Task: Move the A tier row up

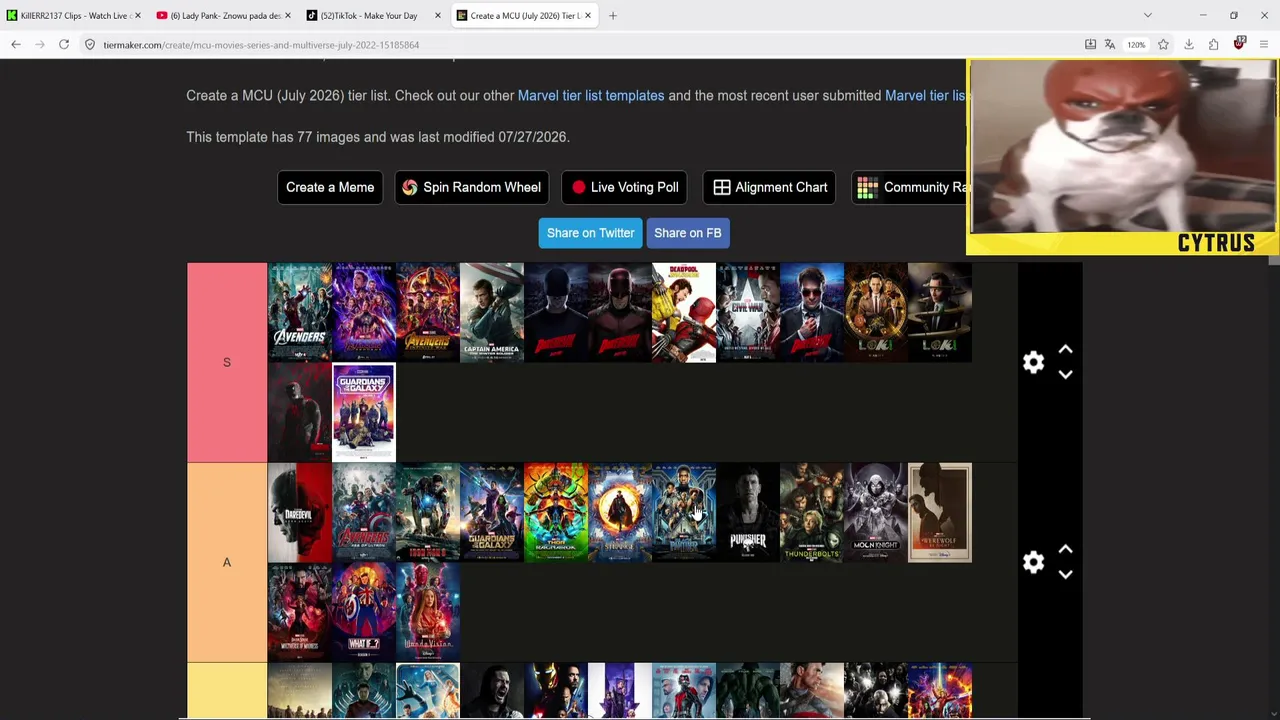Action: [1065, 549]
